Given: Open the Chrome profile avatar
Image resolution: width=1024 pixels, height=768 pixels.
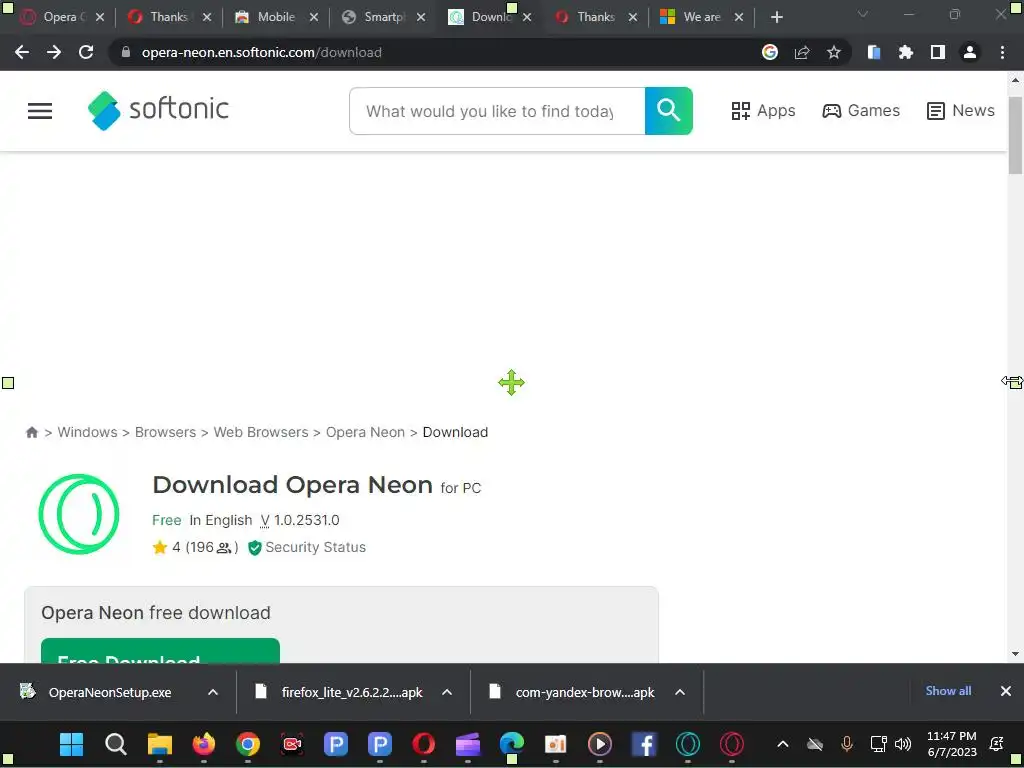Looking at the screenshot, I should pos(969,52).
